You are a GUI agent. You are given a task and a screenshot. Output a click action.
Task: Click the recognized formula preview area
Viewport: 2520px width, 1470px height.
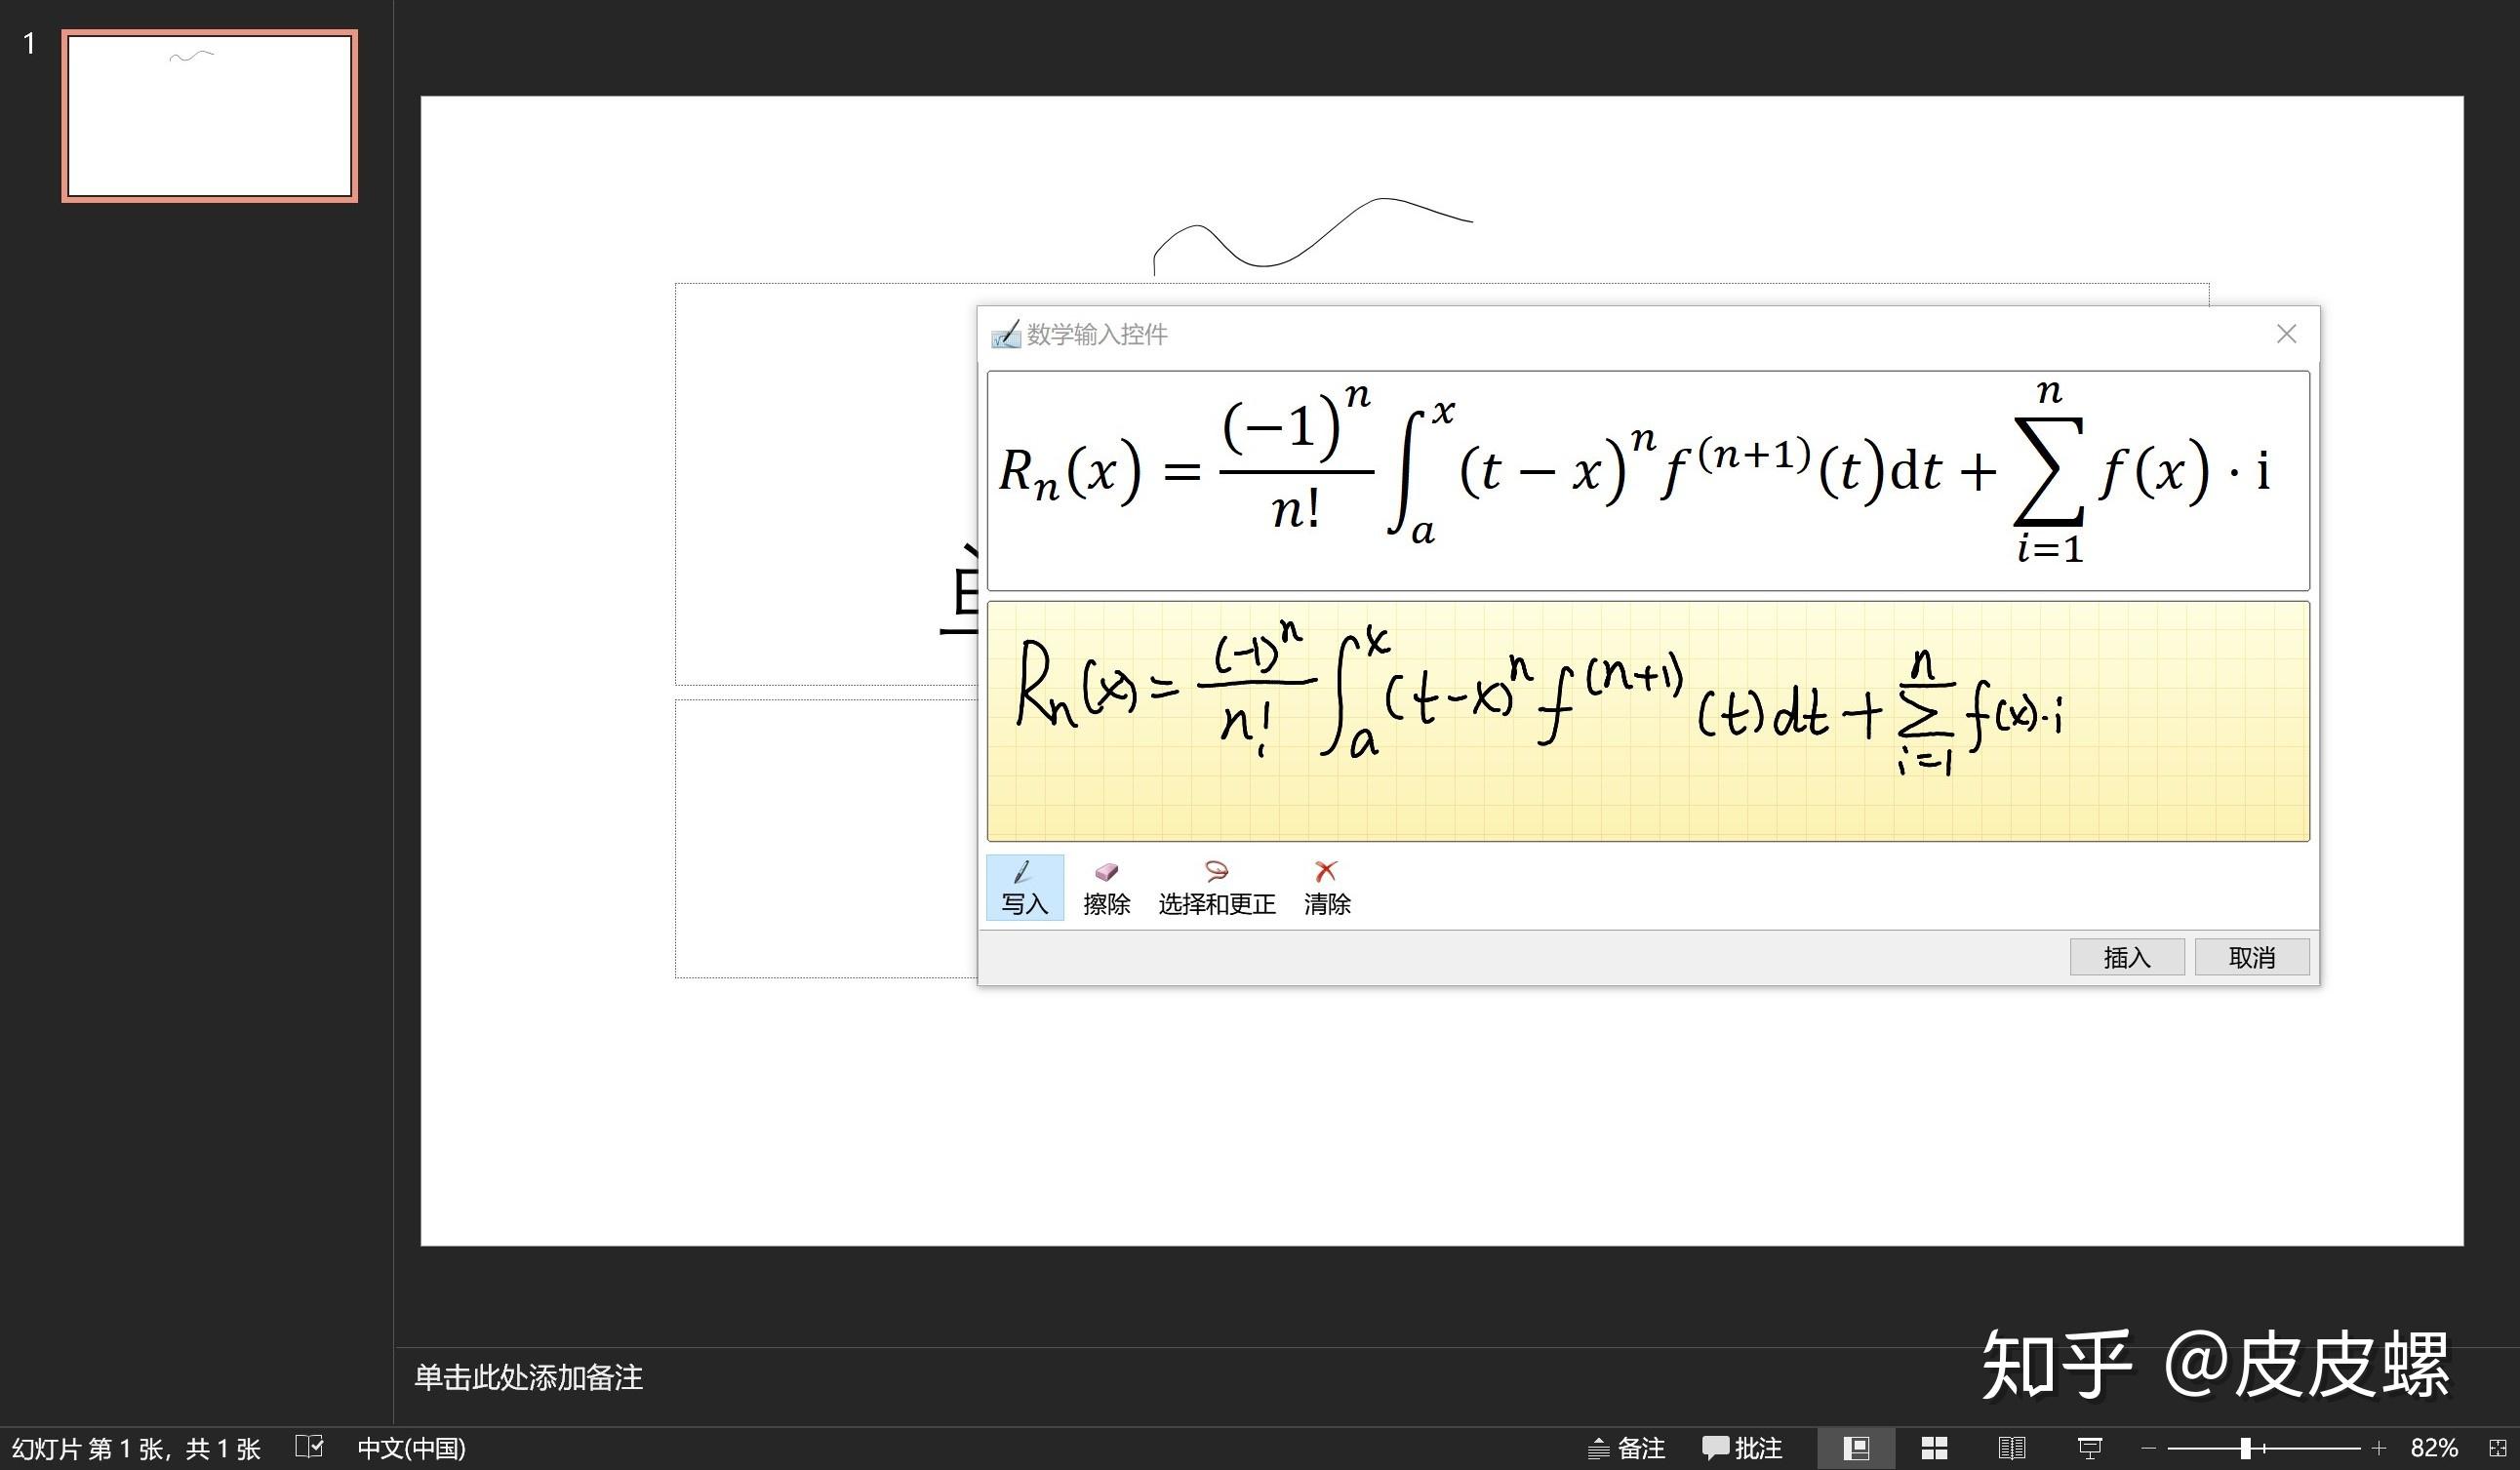tap(1648, 481)
